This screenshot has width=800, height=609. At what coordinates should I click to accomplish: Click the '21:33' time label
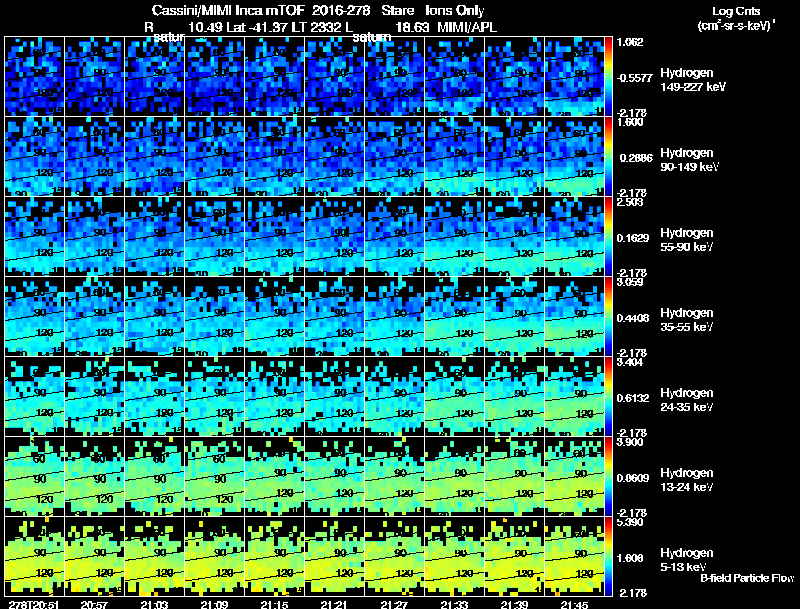454,604
